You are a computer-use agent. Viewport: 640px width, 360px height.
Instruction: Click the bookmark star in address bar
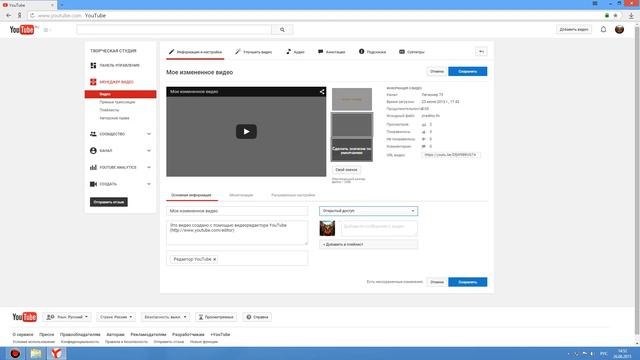616,16
